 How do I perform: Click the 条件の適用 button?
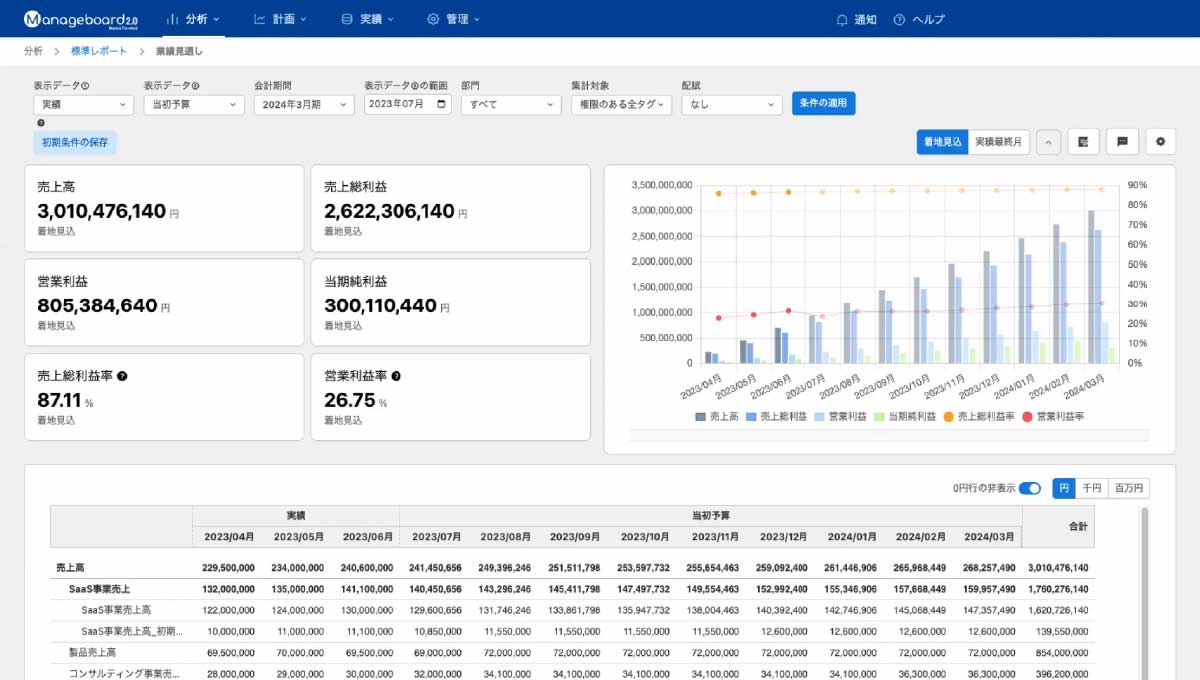(x=823, y=103)
